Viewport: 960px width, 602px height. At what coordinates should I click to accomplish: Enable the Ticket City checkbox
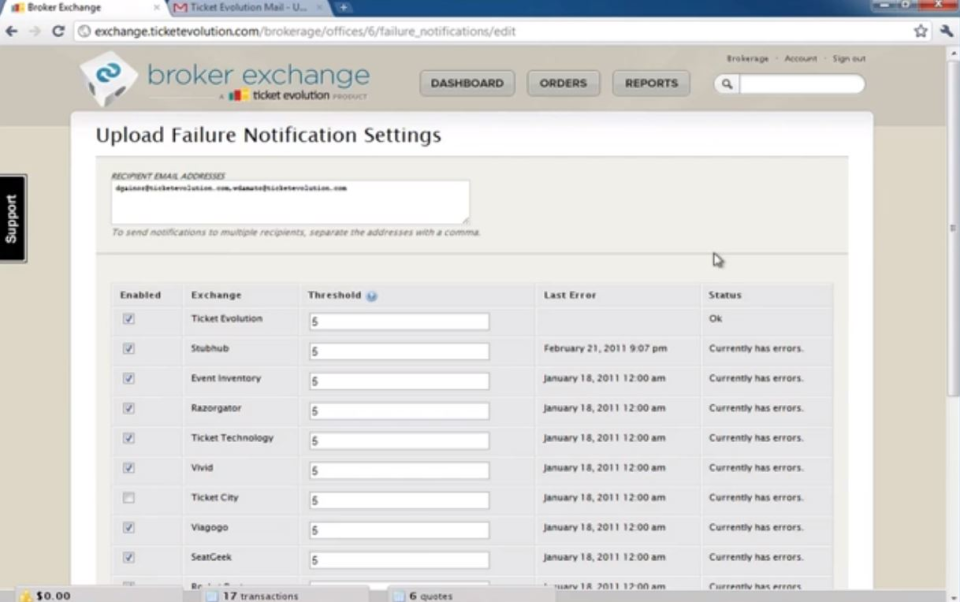(x=128, y=497)
